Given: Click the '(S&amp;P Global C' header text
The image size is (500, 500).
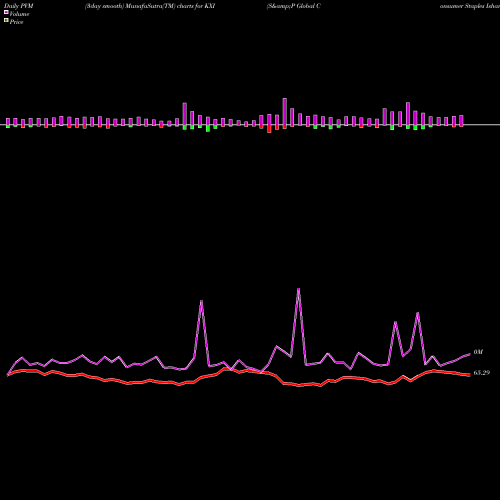Looking at the screenshot, I should [294, 6].
